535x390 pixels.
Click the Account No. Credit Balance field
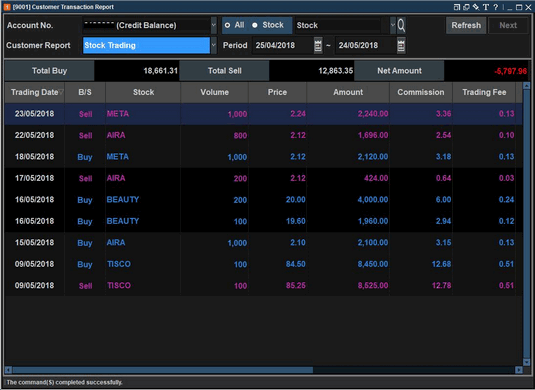click(x=146, y=25)
